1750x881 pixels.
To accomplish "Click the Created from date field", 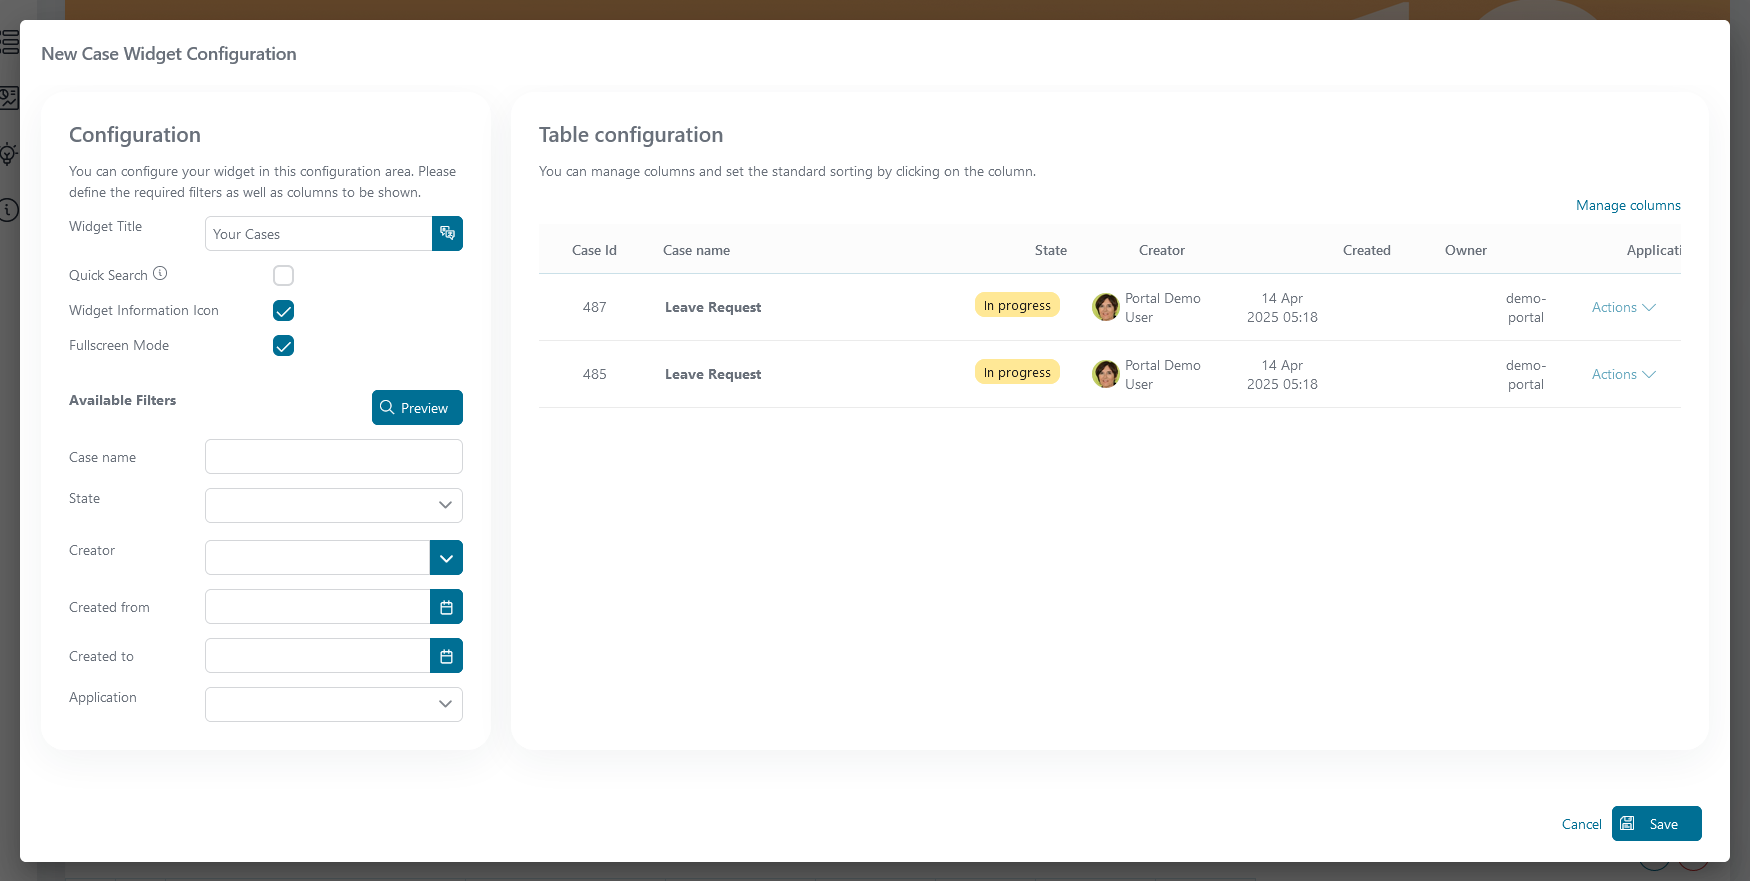I will tap(318, 607).
